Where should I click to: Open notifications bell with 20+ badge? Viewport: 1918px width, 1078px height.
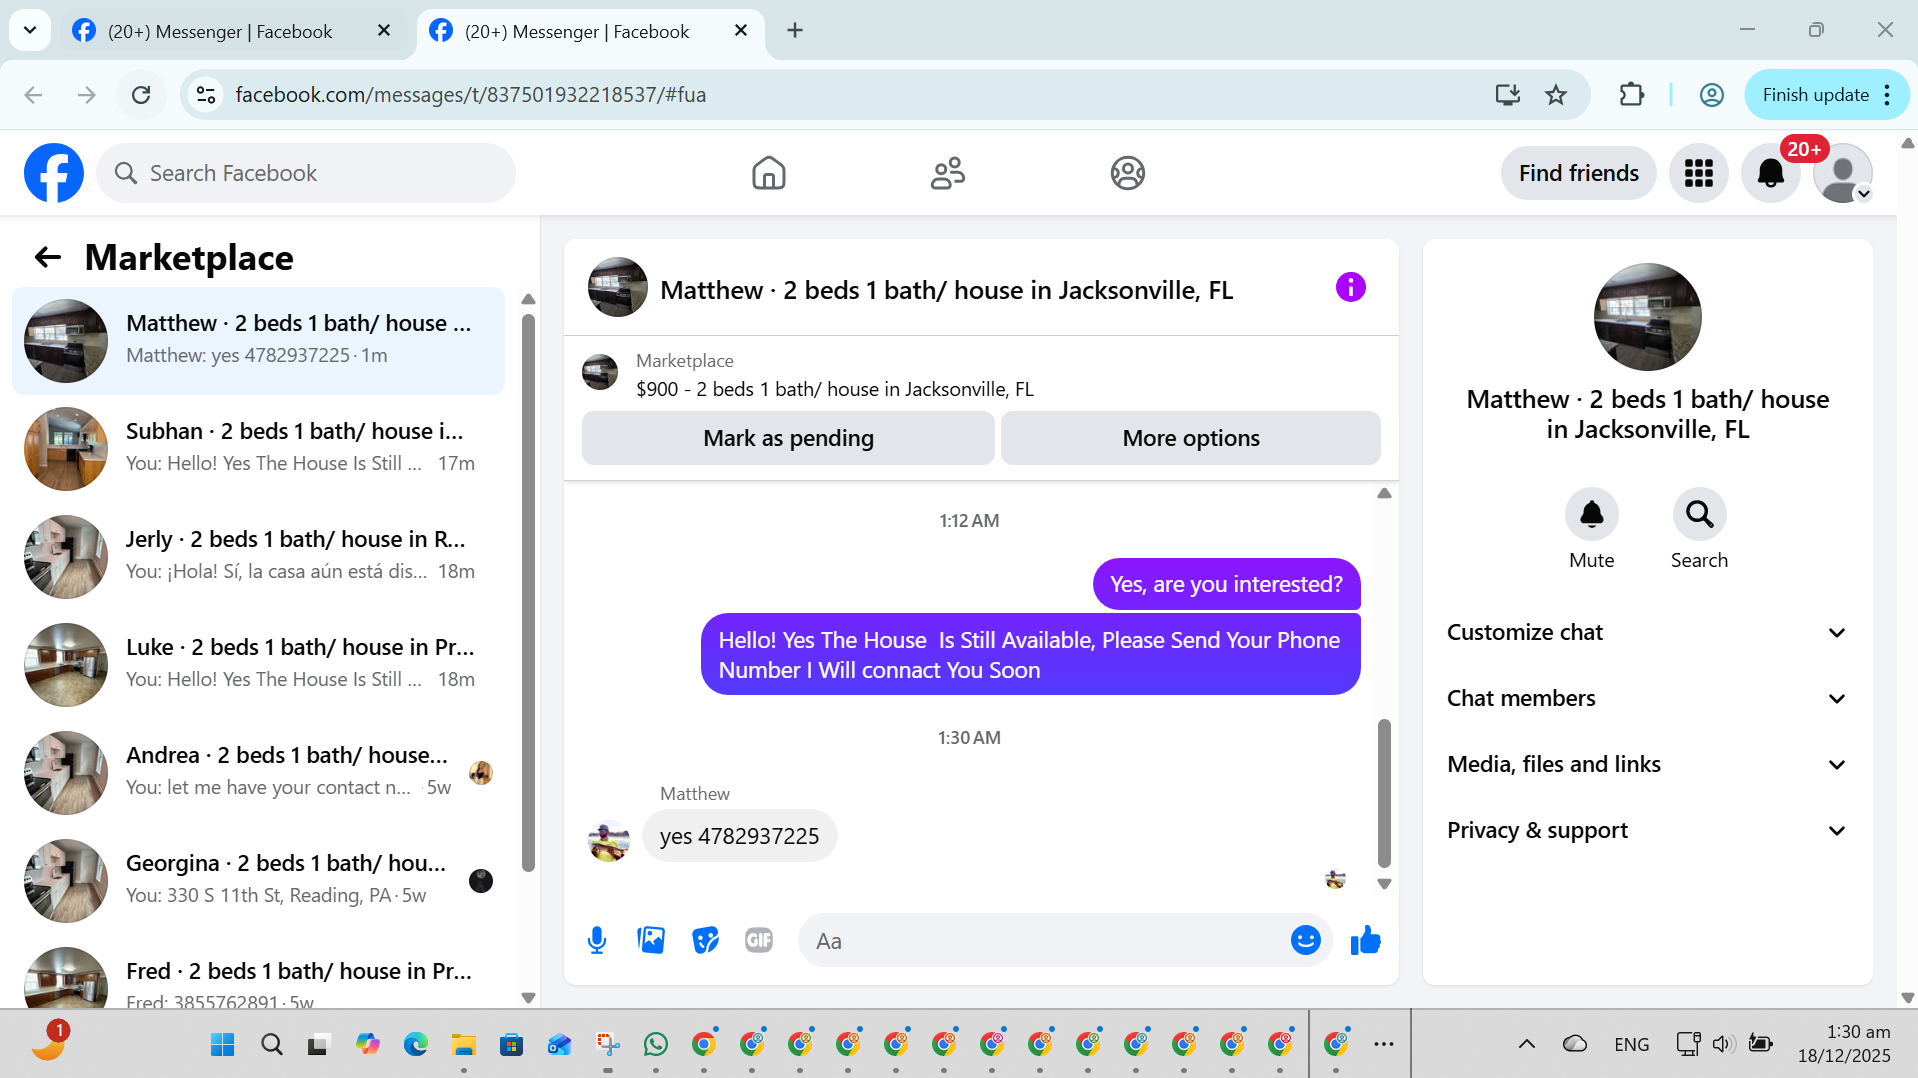(1771, 173)
